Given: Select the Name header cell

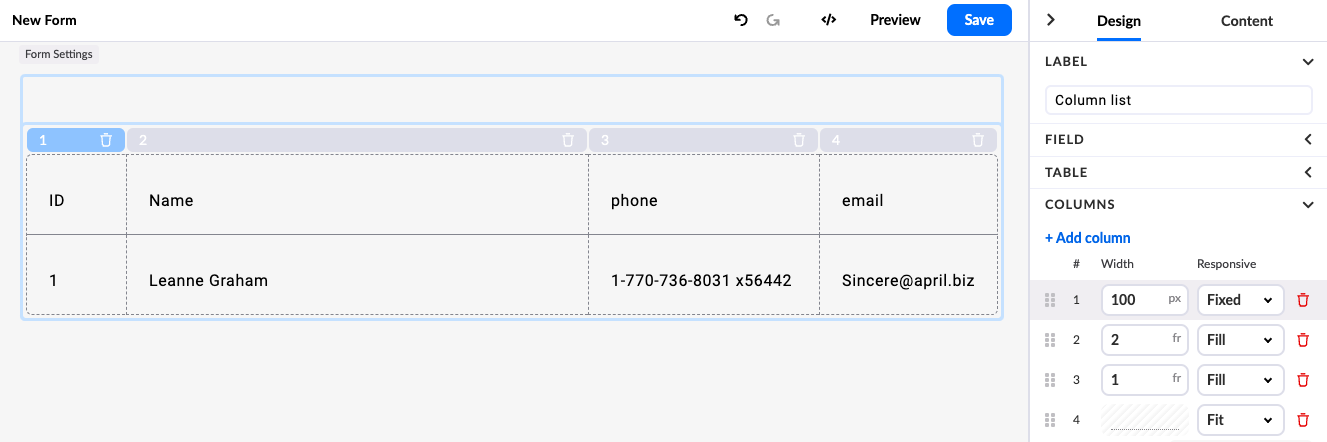Looking at the screenshot, I should click(x=357, y=195).
